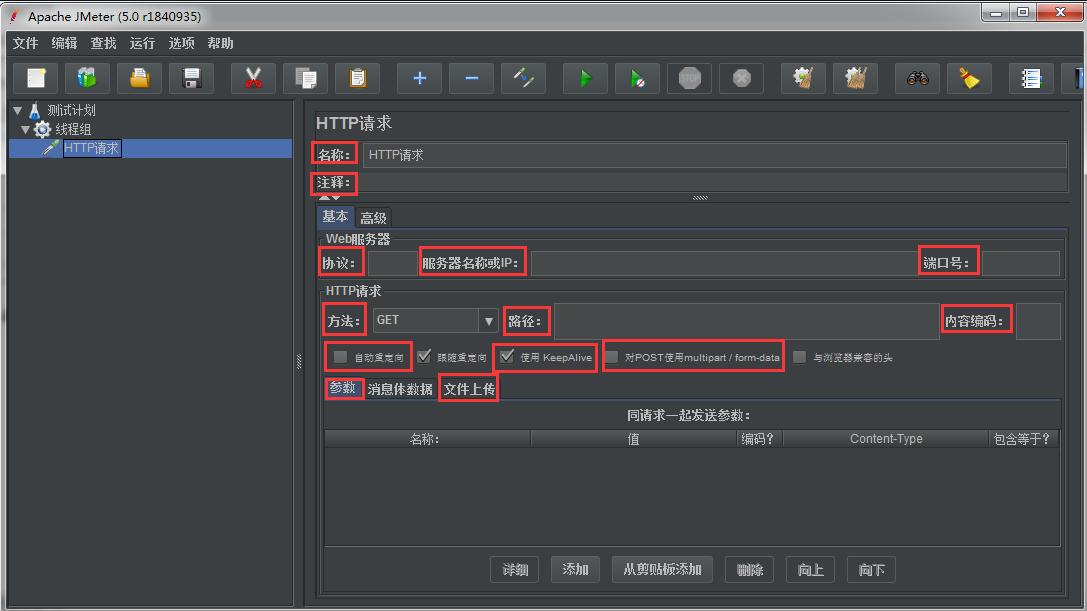Click the 服务器名称或IP input field
1087x611 pixels.
[724, 264]
